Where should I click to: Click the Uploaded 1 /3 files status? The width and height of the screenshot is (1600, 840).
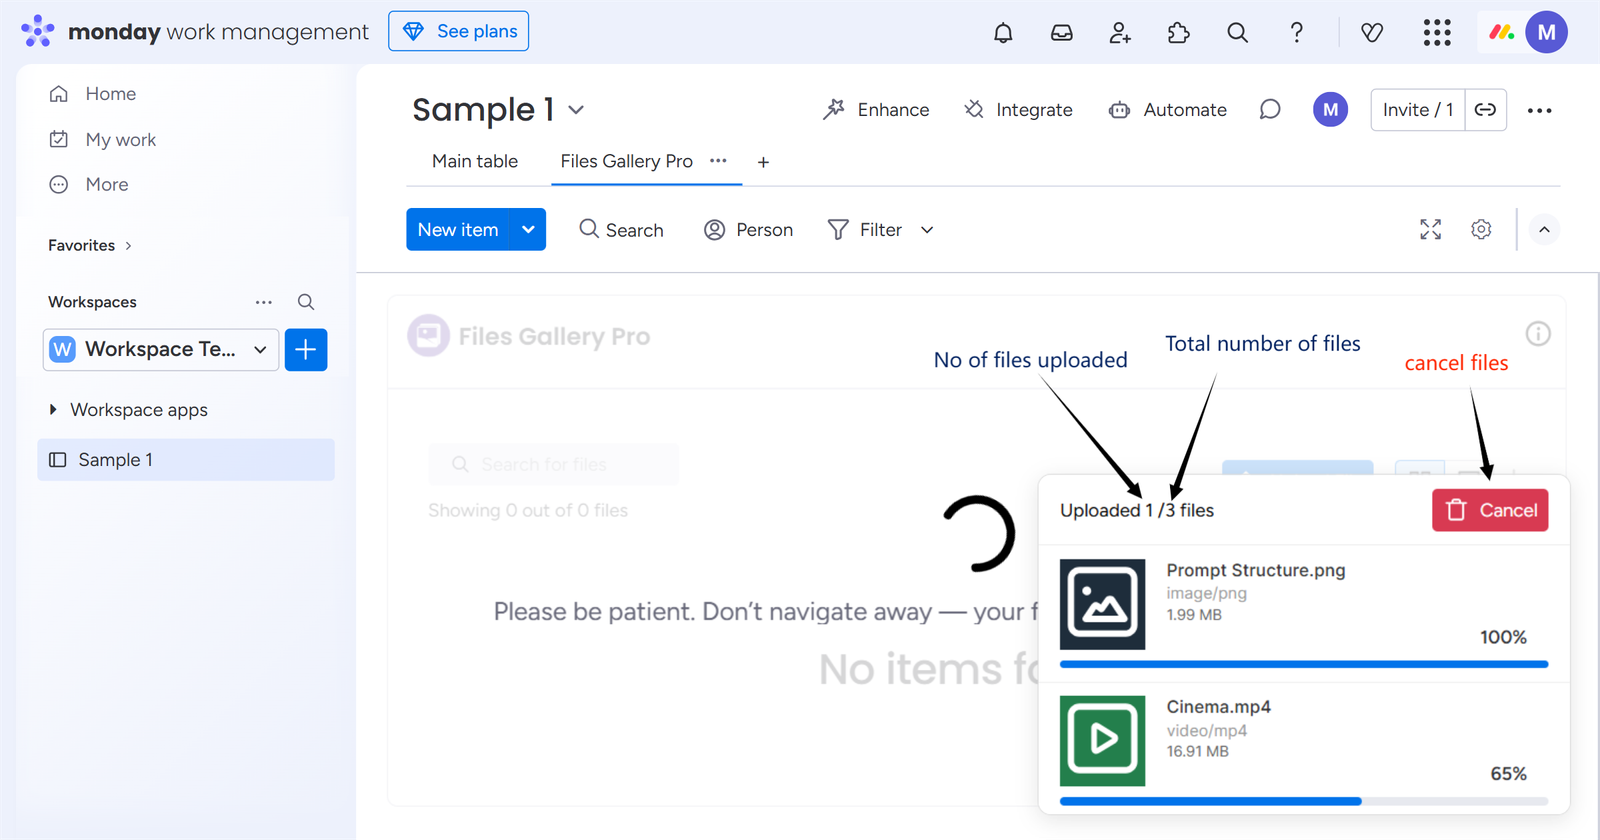[x=1137, y=510]
